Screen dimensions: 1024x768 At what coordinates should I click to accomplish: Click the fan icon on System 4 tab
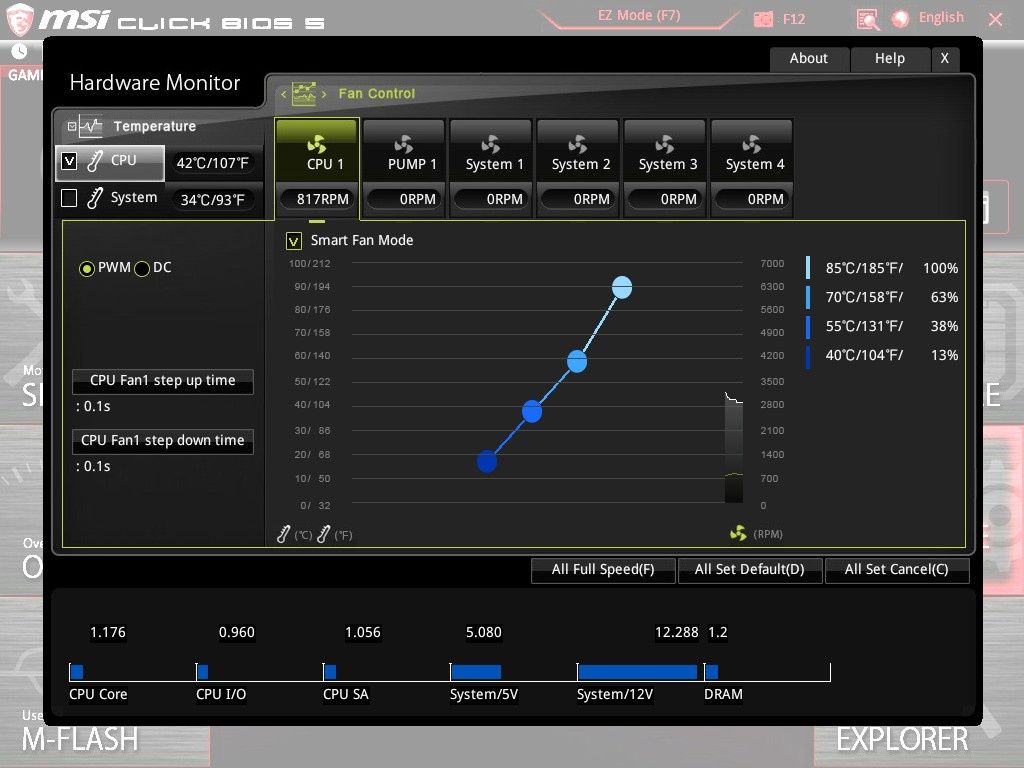click(x=751, y=144)
